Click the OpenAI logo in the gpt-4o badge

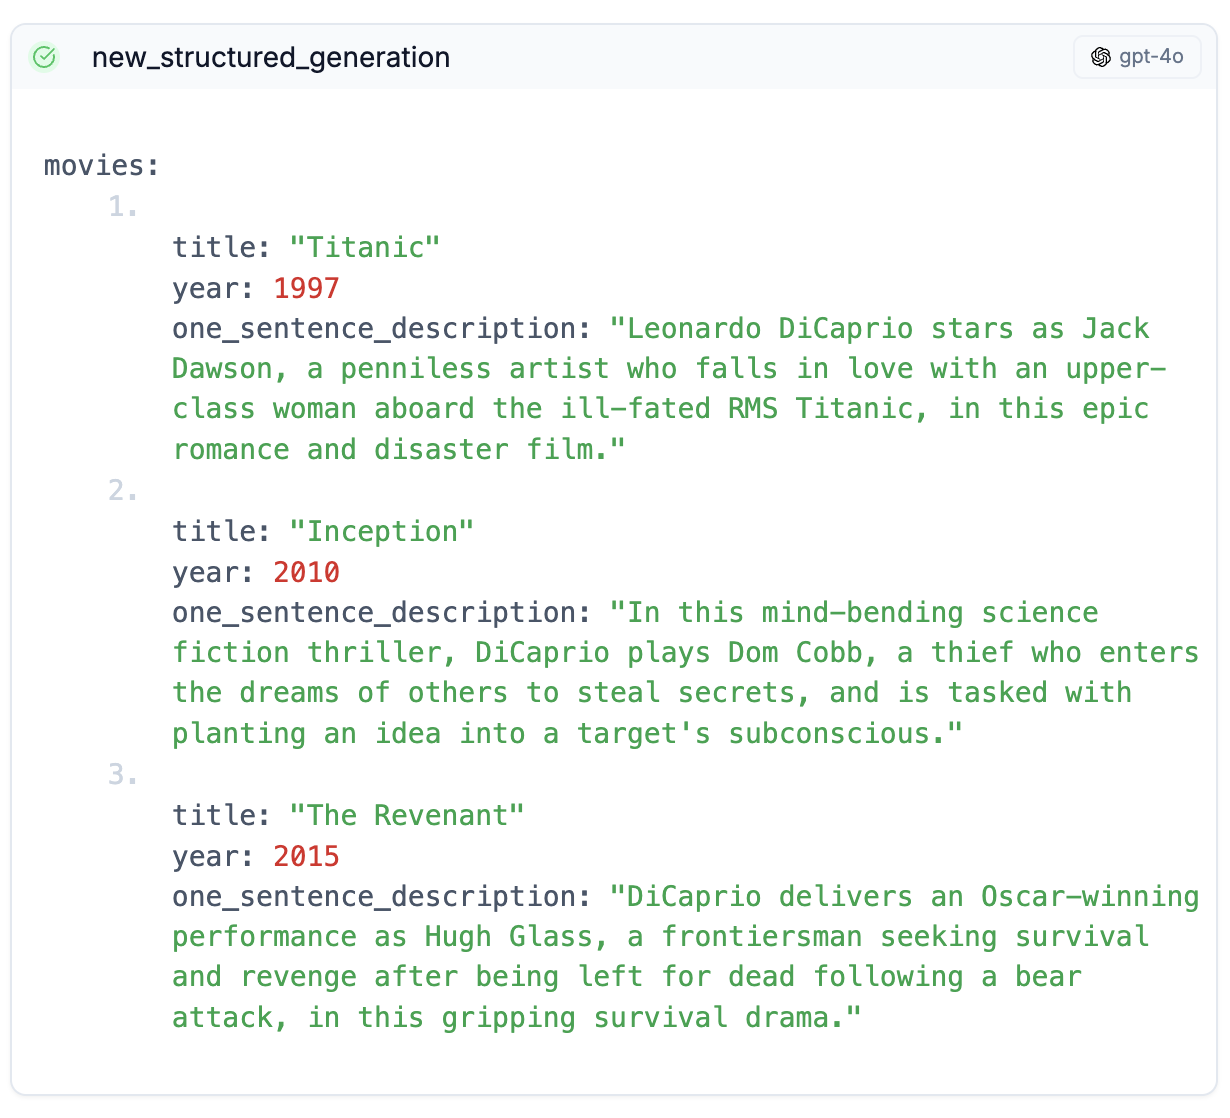click(x=1101, y=57)
